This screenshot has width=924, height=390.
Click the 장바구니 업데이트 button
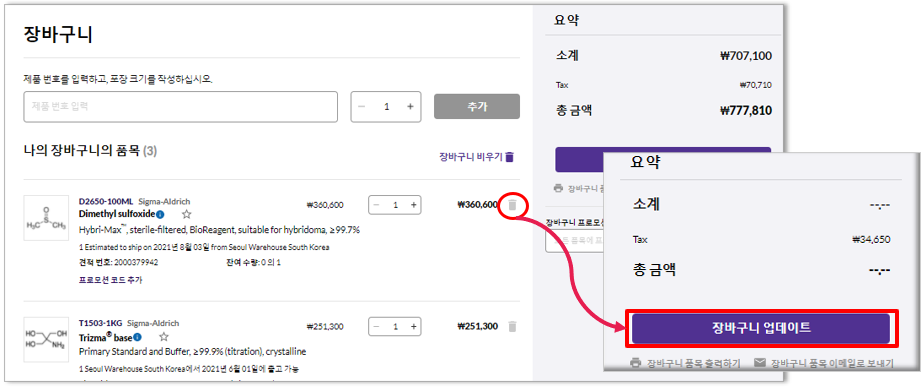[761, 329]
